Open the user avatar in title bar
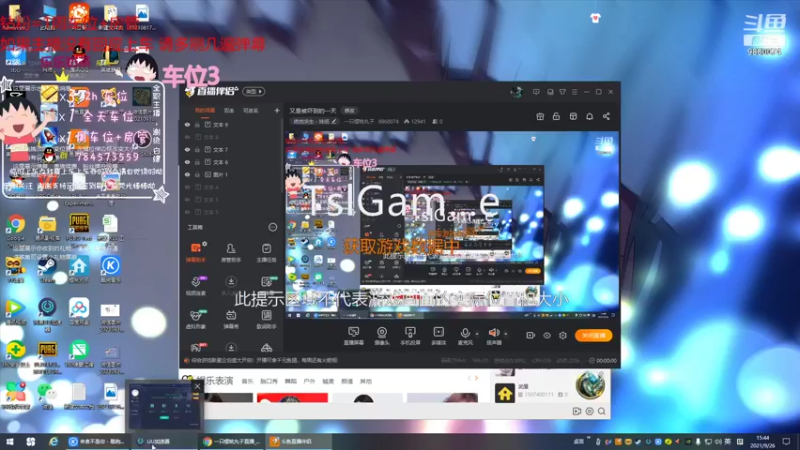This screenshot has width=800, height=450. click(x=516, y=92)
